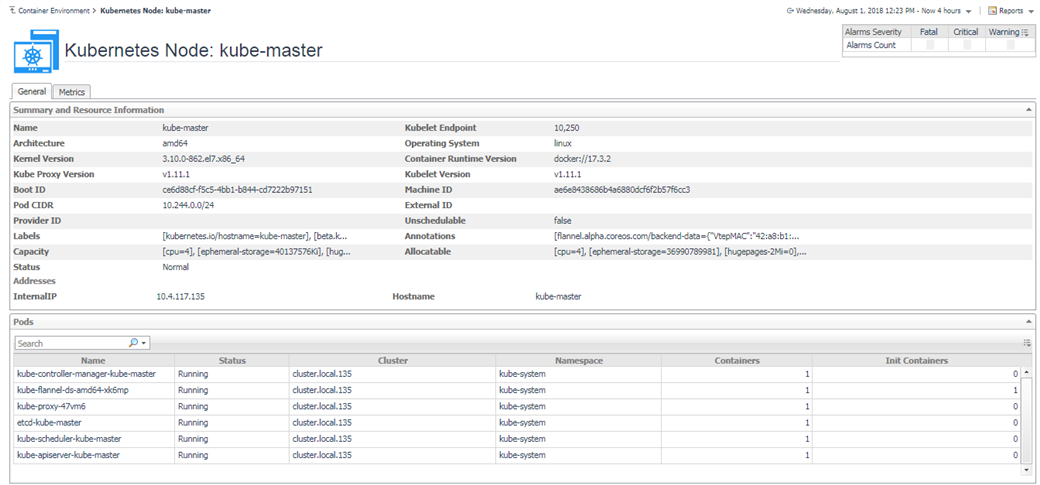This screenshot has width=1040, height=485.
Task: Sort pods by Status column
Action: tap(232, 361)
